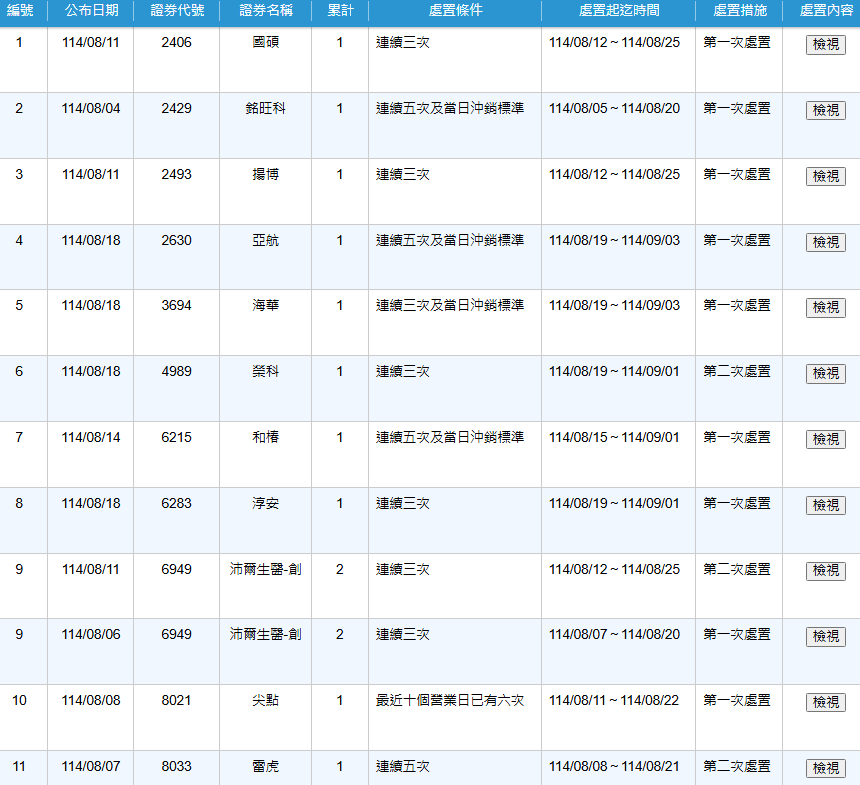Click 檢視 button for 尖點 8021
860x785 pixels.
tap(825, 702)
